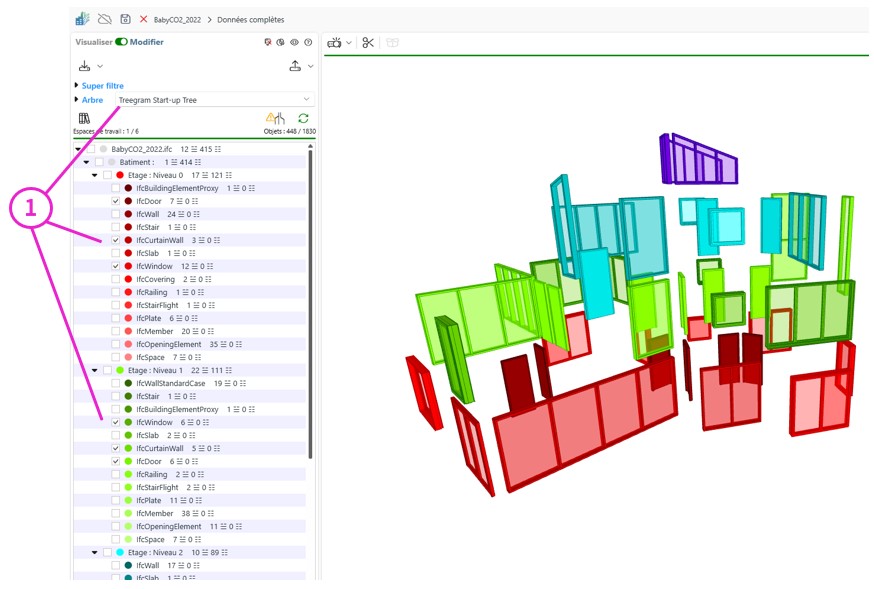Open the import download arrow dropdown
This screenshot has width=874, height=589.
(90, 66)
